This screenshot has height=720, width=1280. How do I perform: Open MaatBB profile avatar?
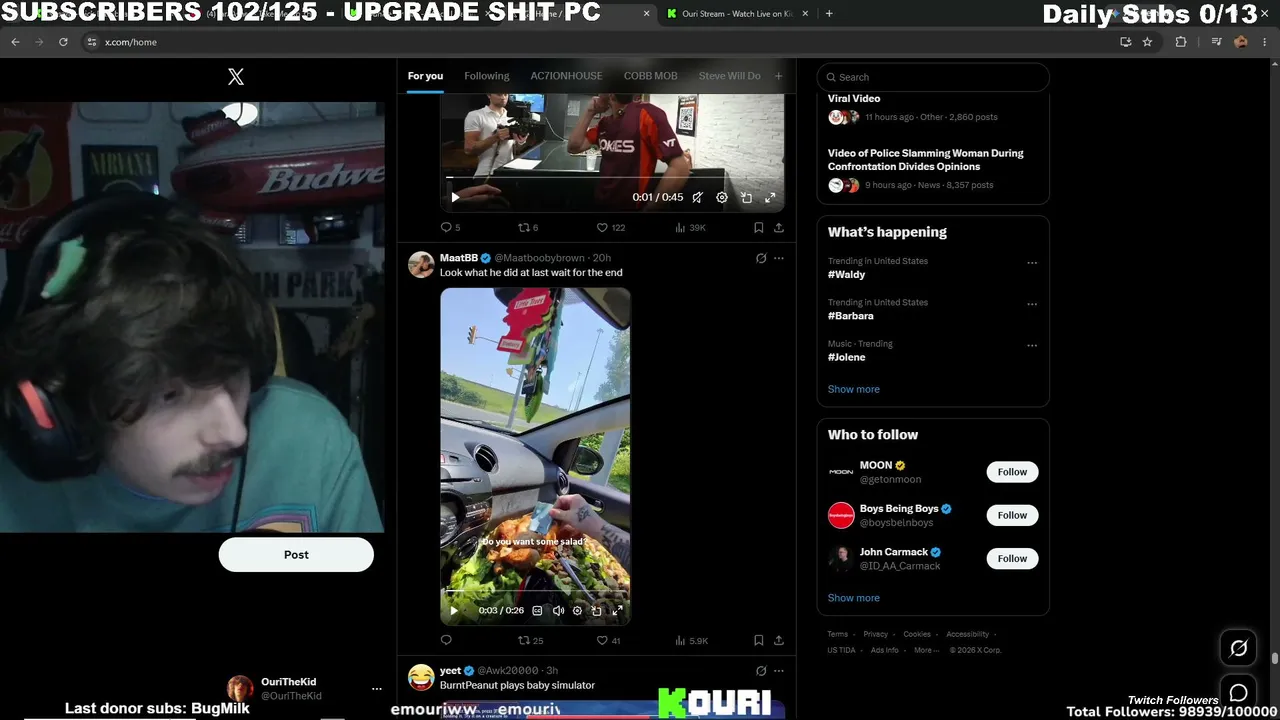(421, 264)
